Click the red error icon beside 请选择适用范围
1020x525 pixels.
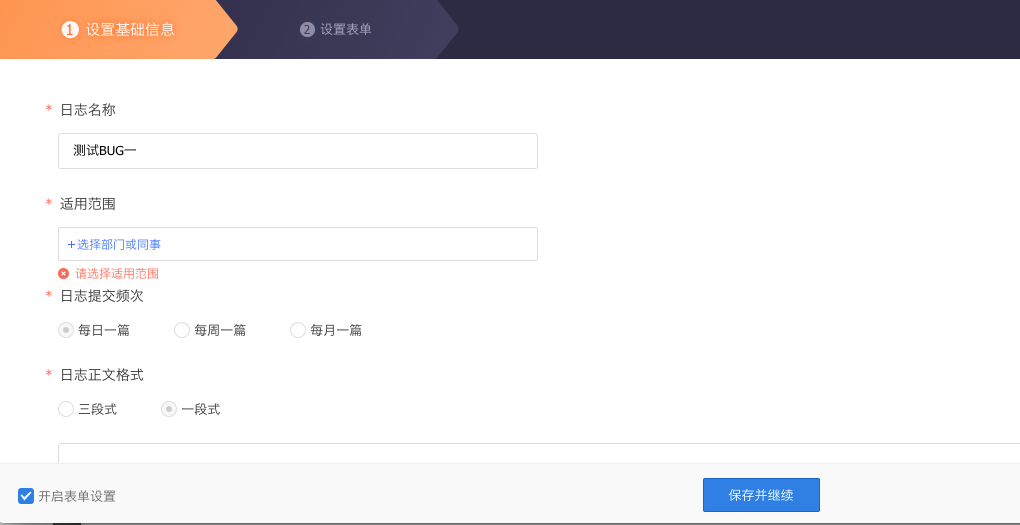click(x=64, y=273)
